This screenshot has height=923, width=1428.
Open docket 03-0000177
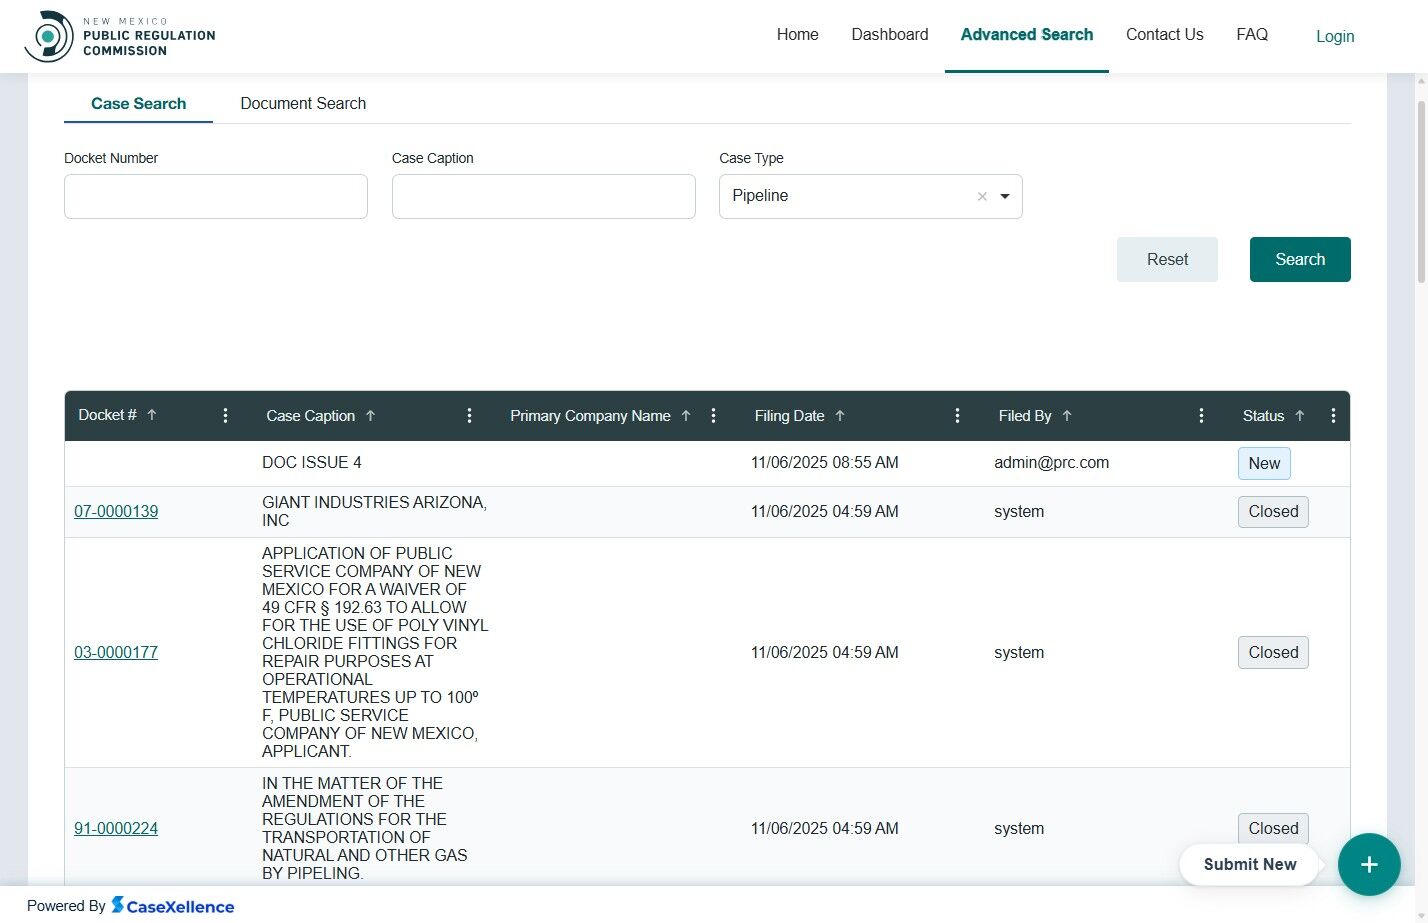click(x=116, y=653)
